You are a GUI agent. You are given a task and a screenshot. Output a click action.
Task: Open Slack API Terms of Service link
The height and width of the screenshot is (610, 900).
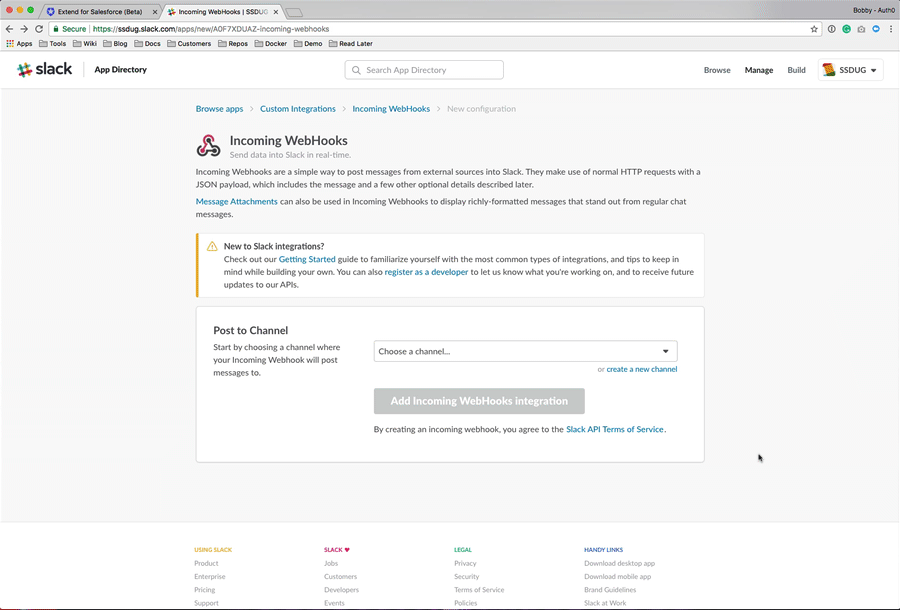click(x=615, y=429)
